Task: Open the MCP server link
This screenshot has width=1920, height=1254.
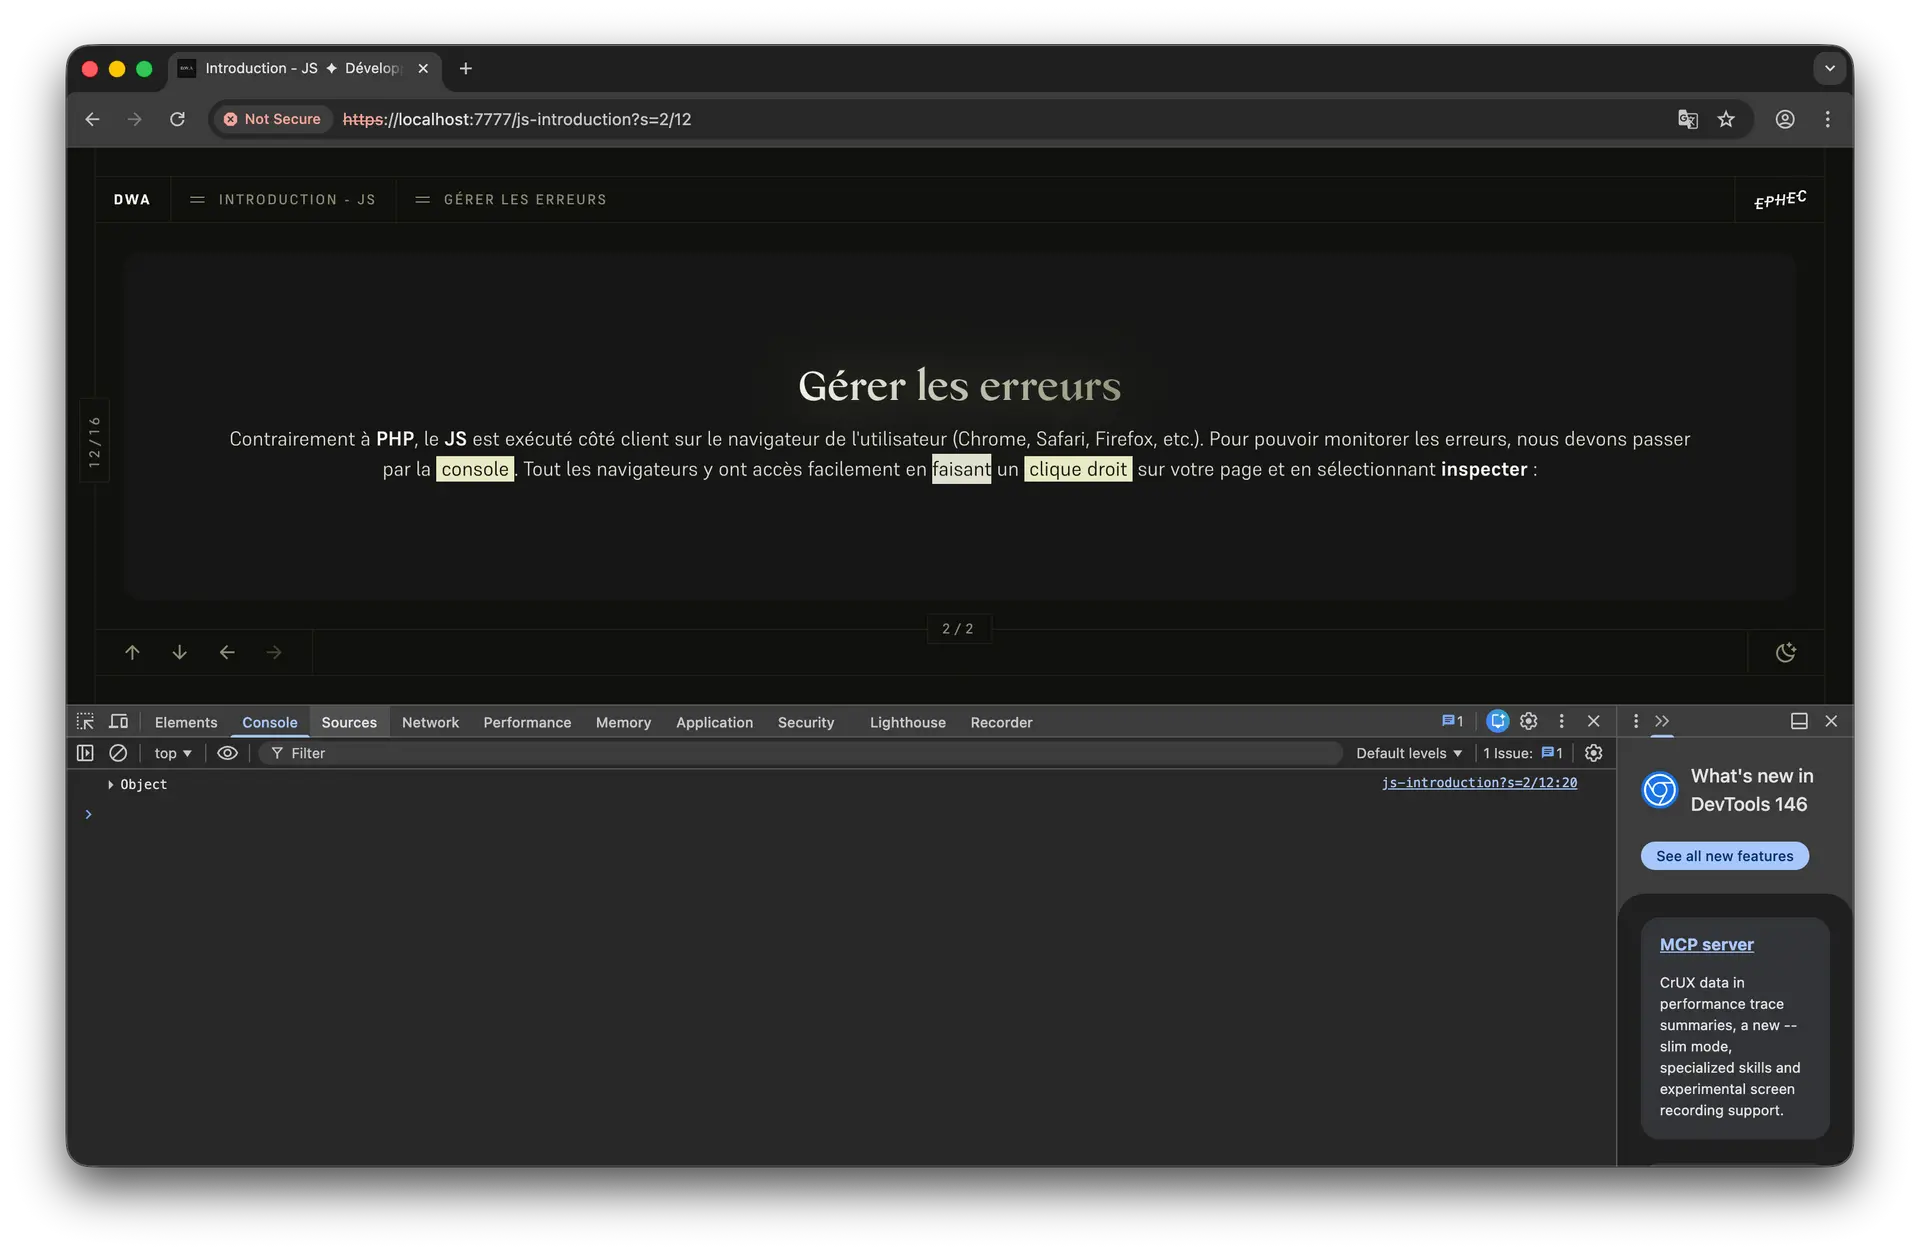Action: (x=1706, y=944)
